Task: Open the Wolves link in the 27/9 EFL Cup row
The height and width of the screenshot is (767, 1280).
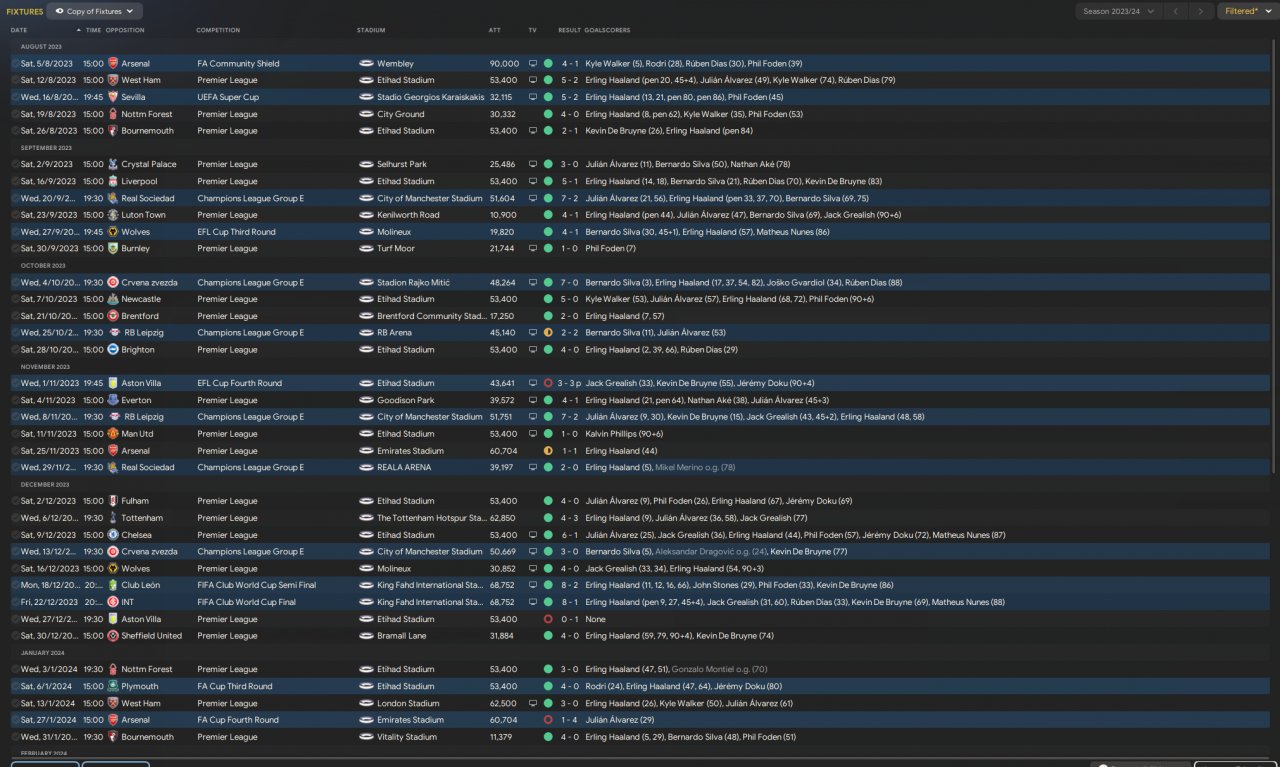Action: pos(136,232)
